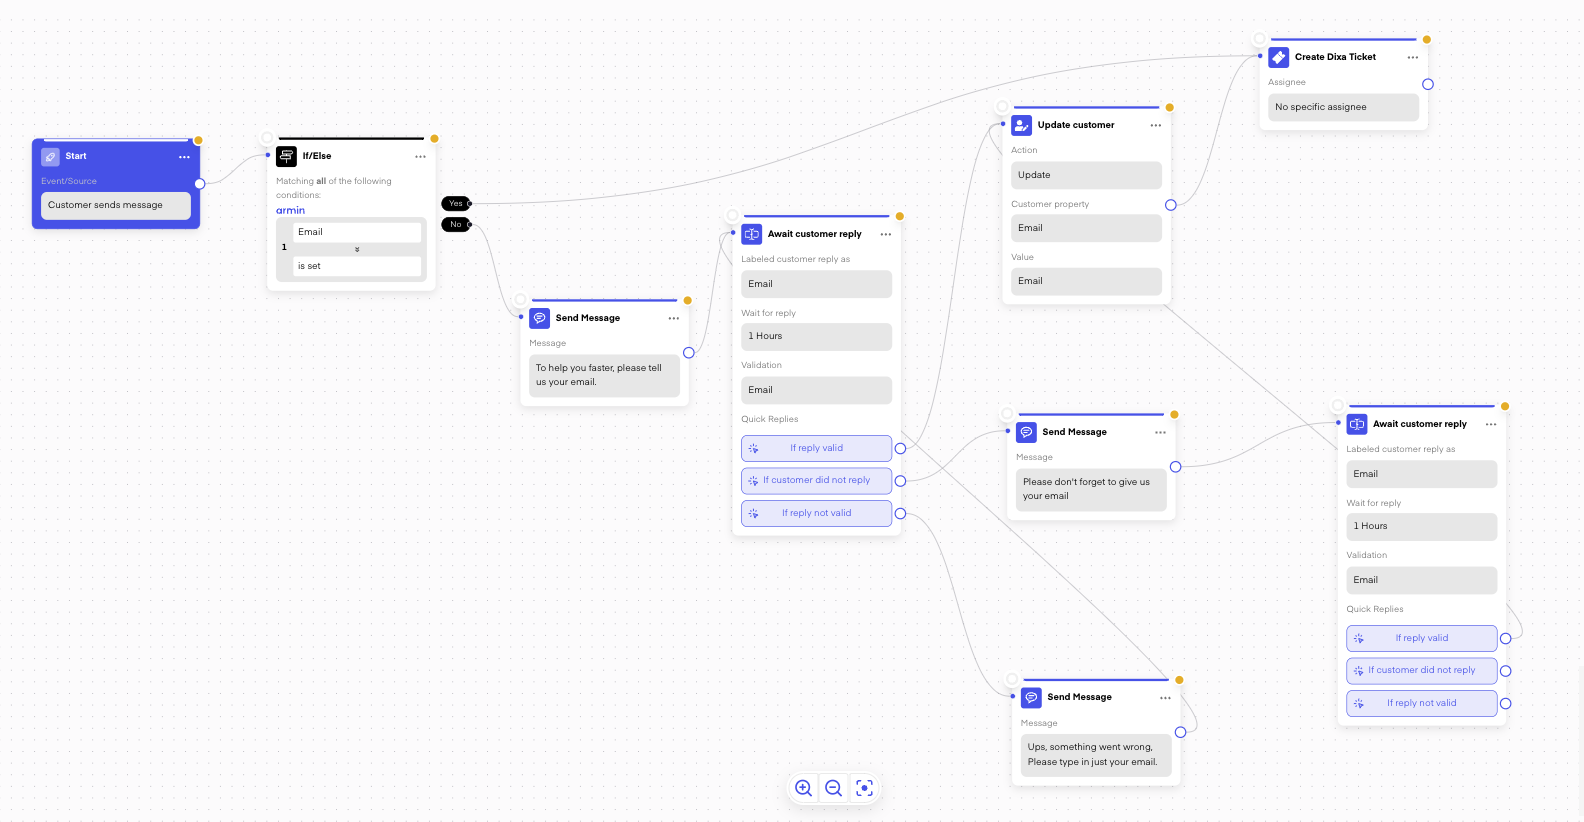Expand the 'is set' condition chevron
Viewport: 1584px width, 822px height.
point(357,249)
